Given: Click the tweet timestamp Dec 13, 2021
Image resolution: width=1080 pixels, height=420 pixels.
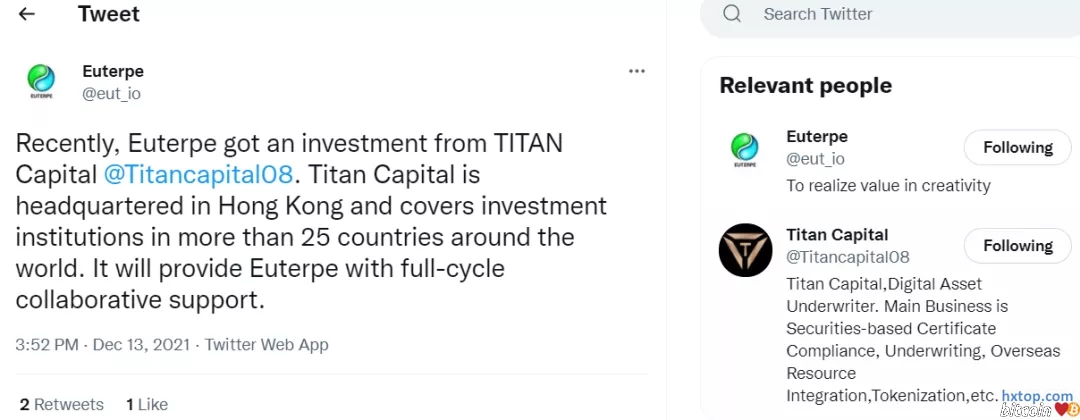Looking at the screenshot, I should pyautogui.click(x=143, y=345).
